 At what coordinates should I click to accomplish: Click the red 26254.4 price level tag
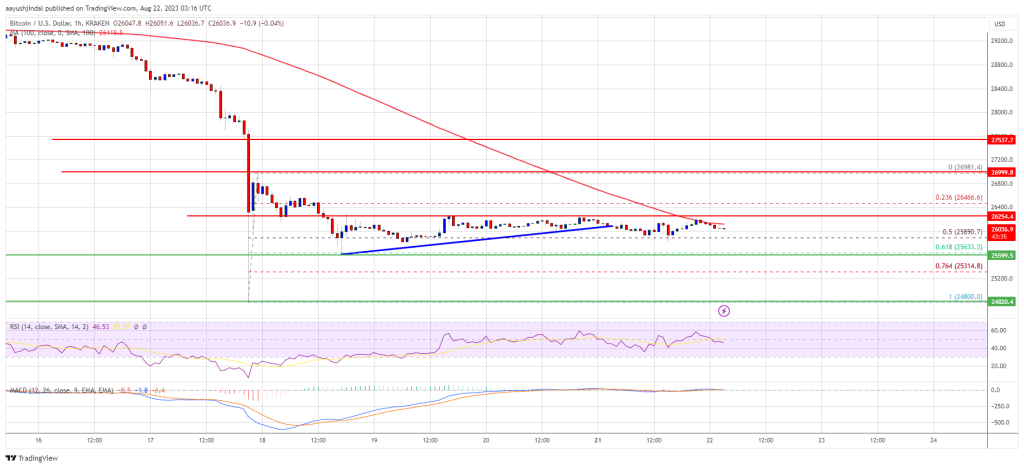coord(1002,216)
